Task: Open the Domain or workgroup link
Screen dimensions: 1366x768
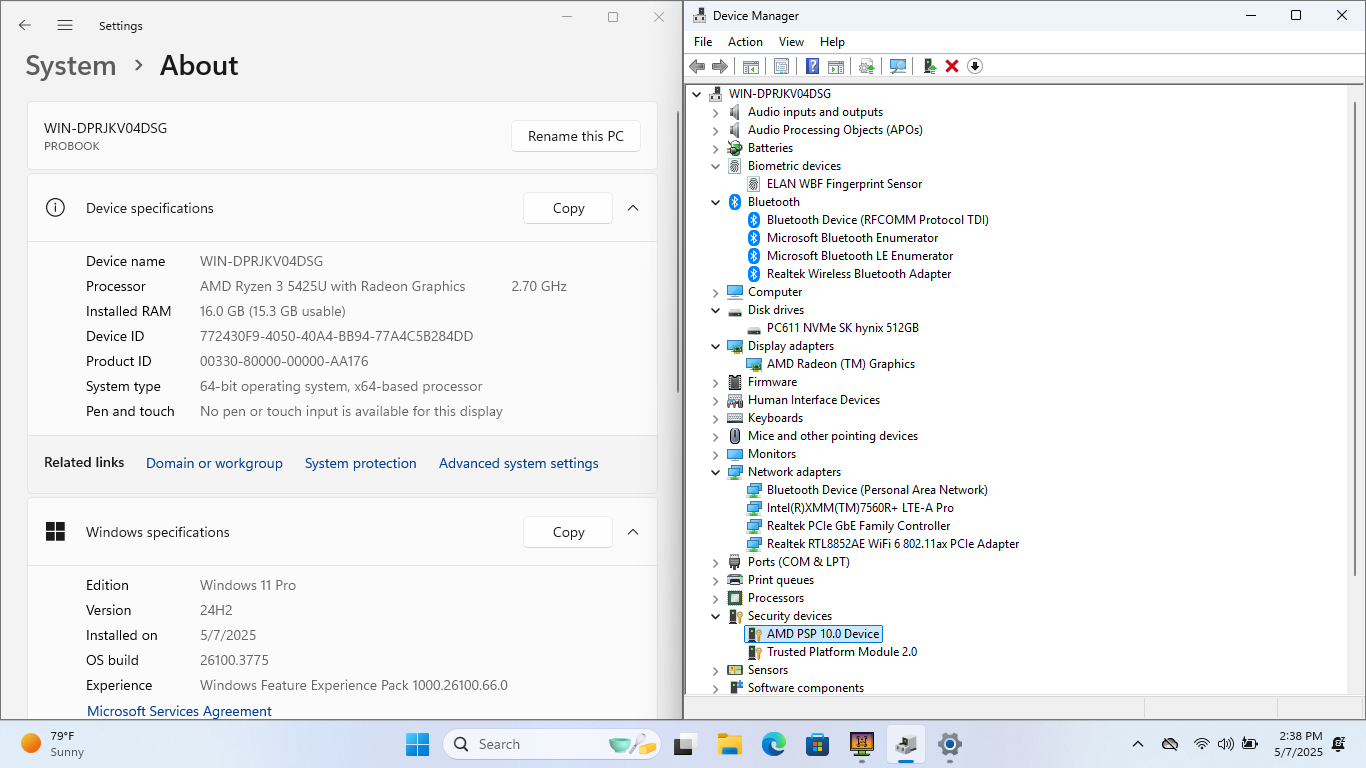Action: tap(214, 463)
